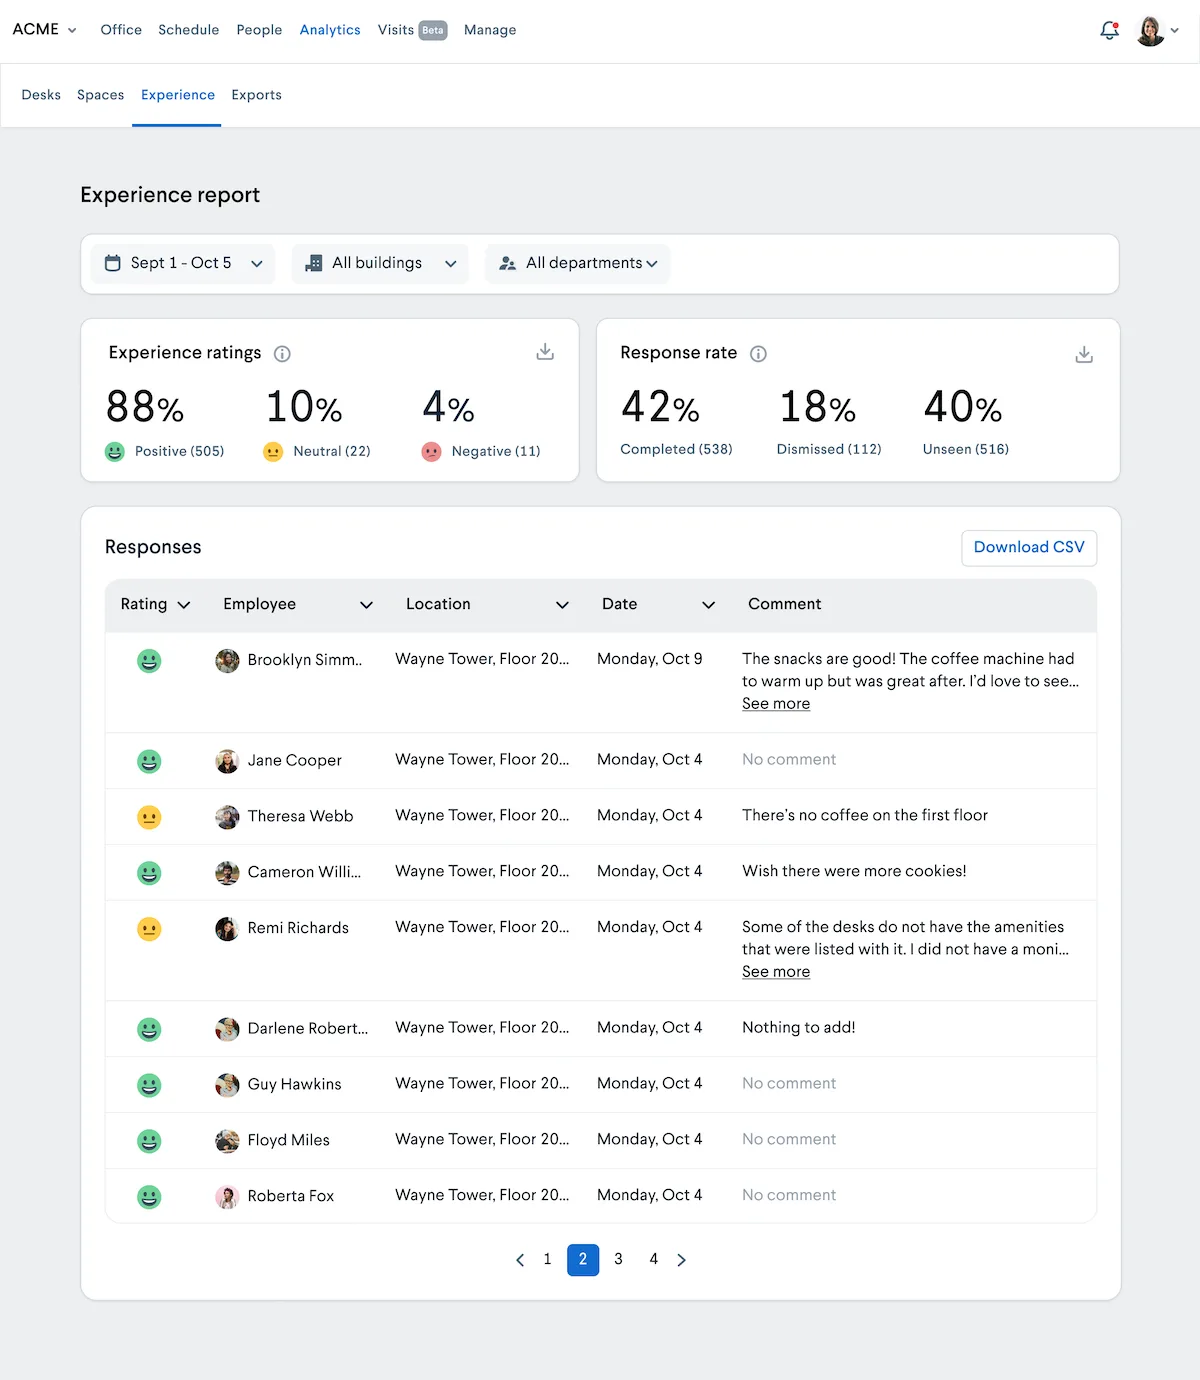Click Theresa Webb's avatar
The height and width of the screenshot is (1380, 1200).
(x=227, y=817)
